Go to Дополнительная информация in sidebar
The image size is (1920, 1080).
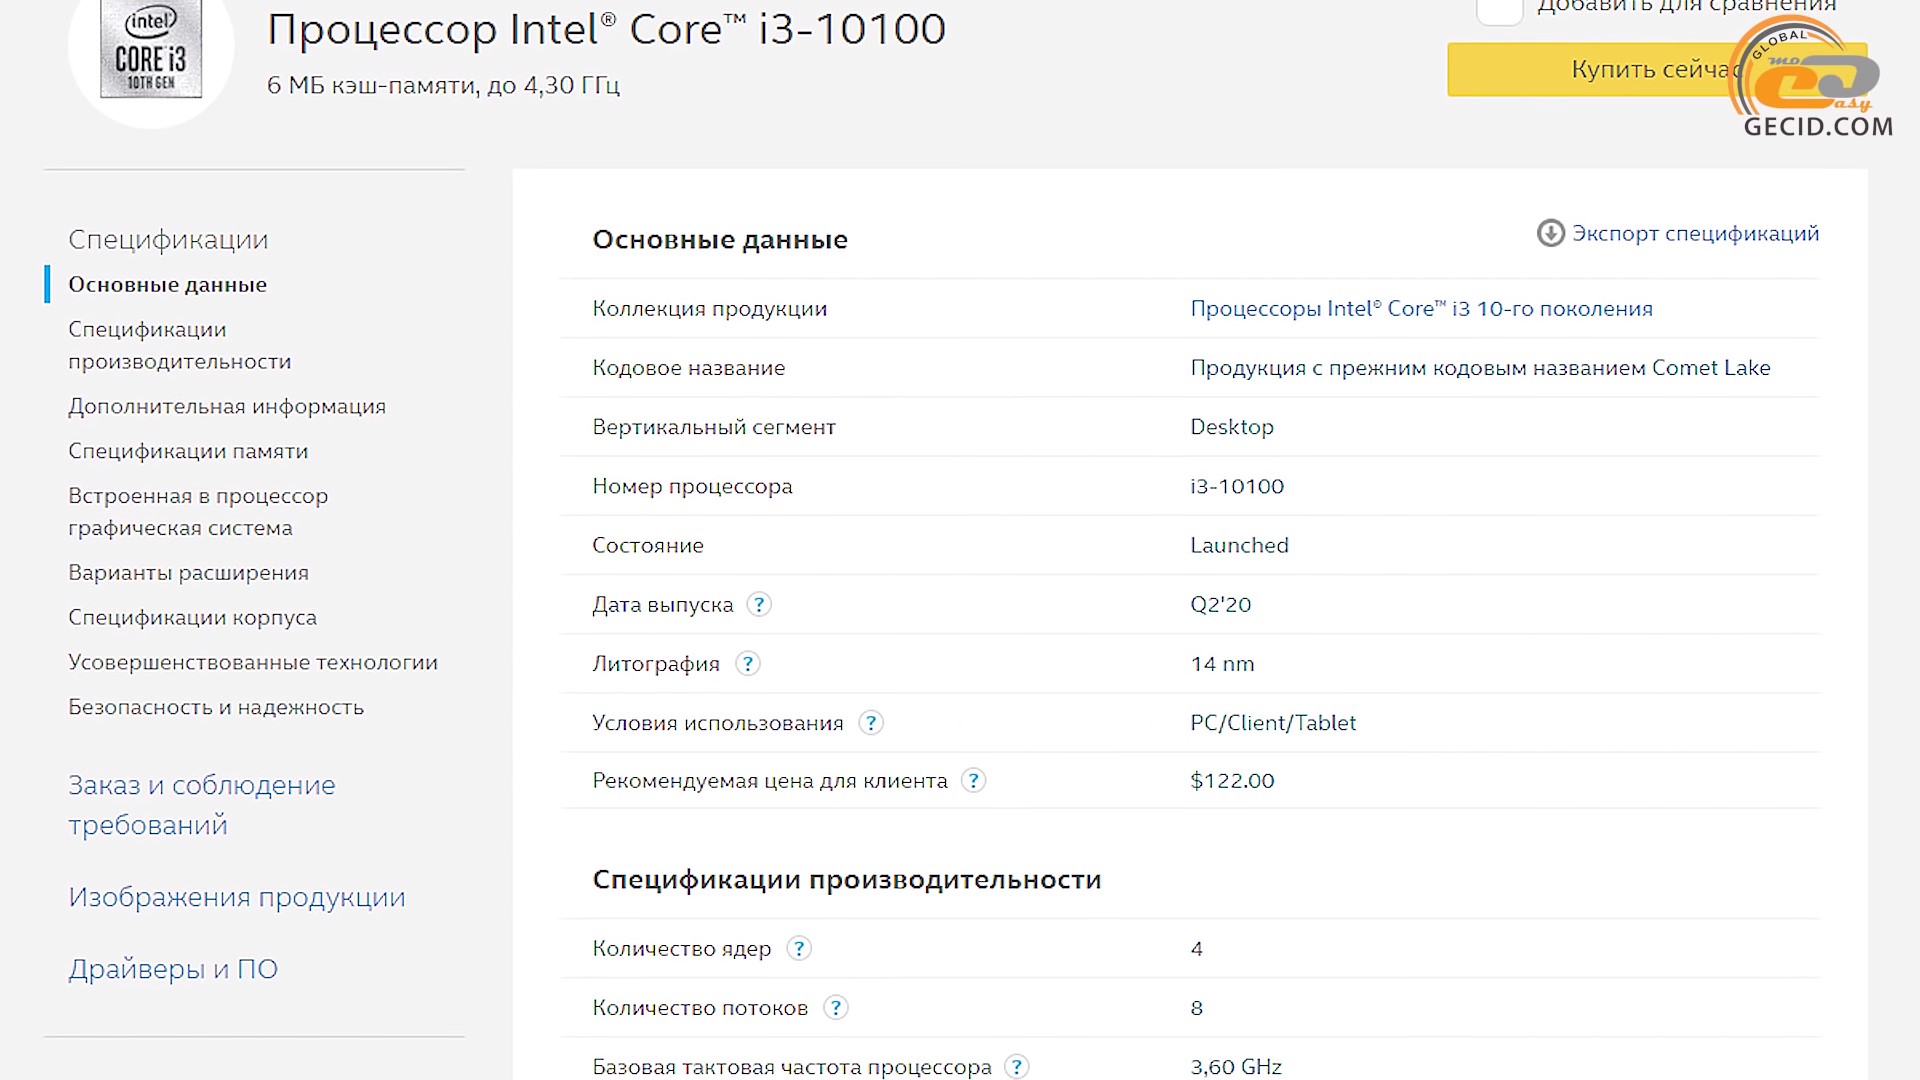tap(227, 406)
